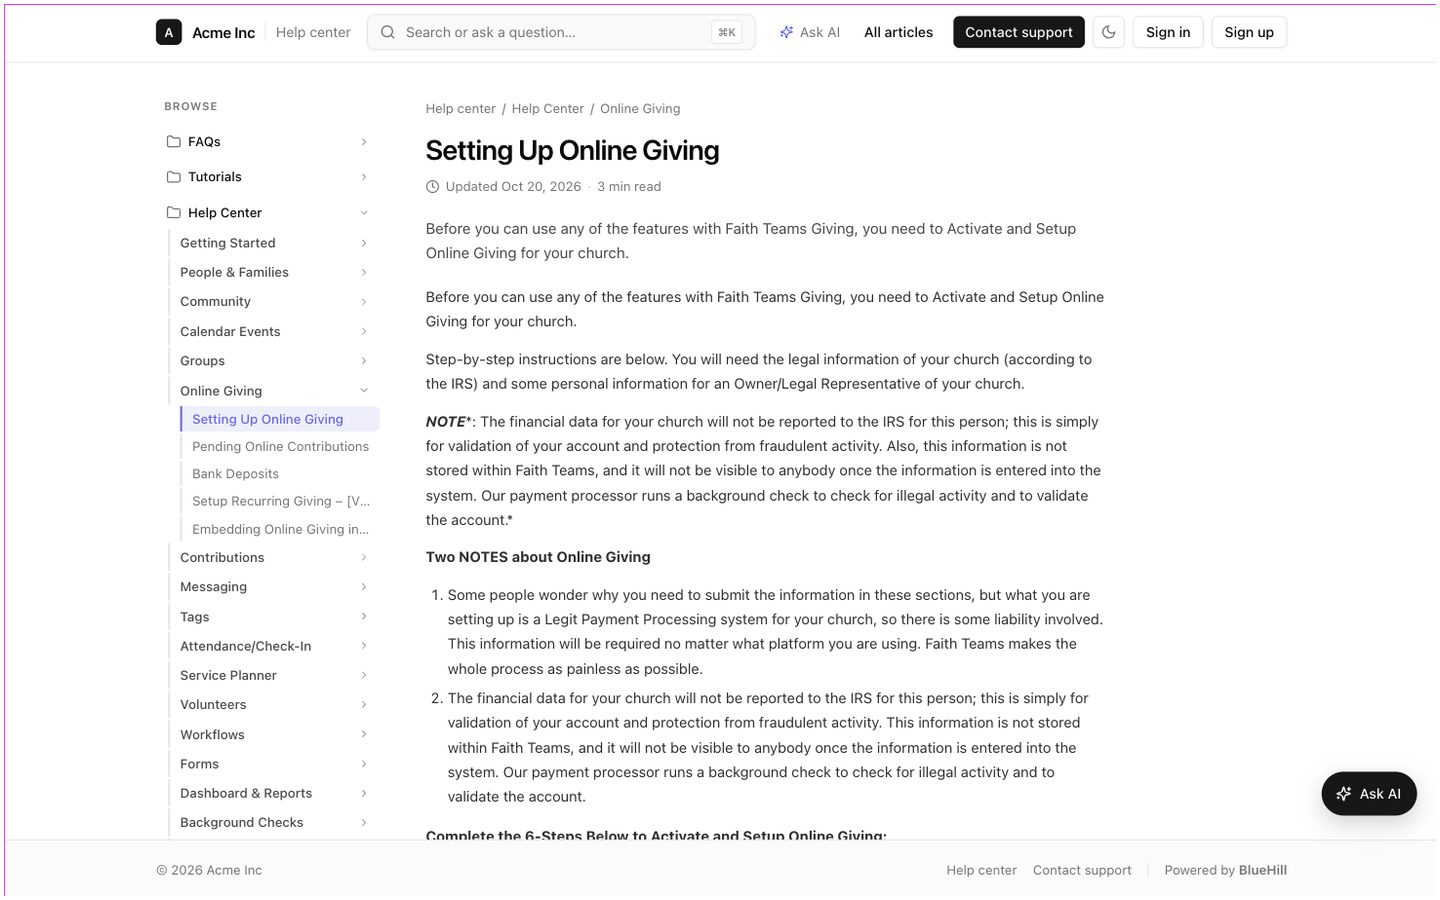This screenshot has width=1440, height=900.
Task: Expand the Messaging category
Action: tap(275, 587)
